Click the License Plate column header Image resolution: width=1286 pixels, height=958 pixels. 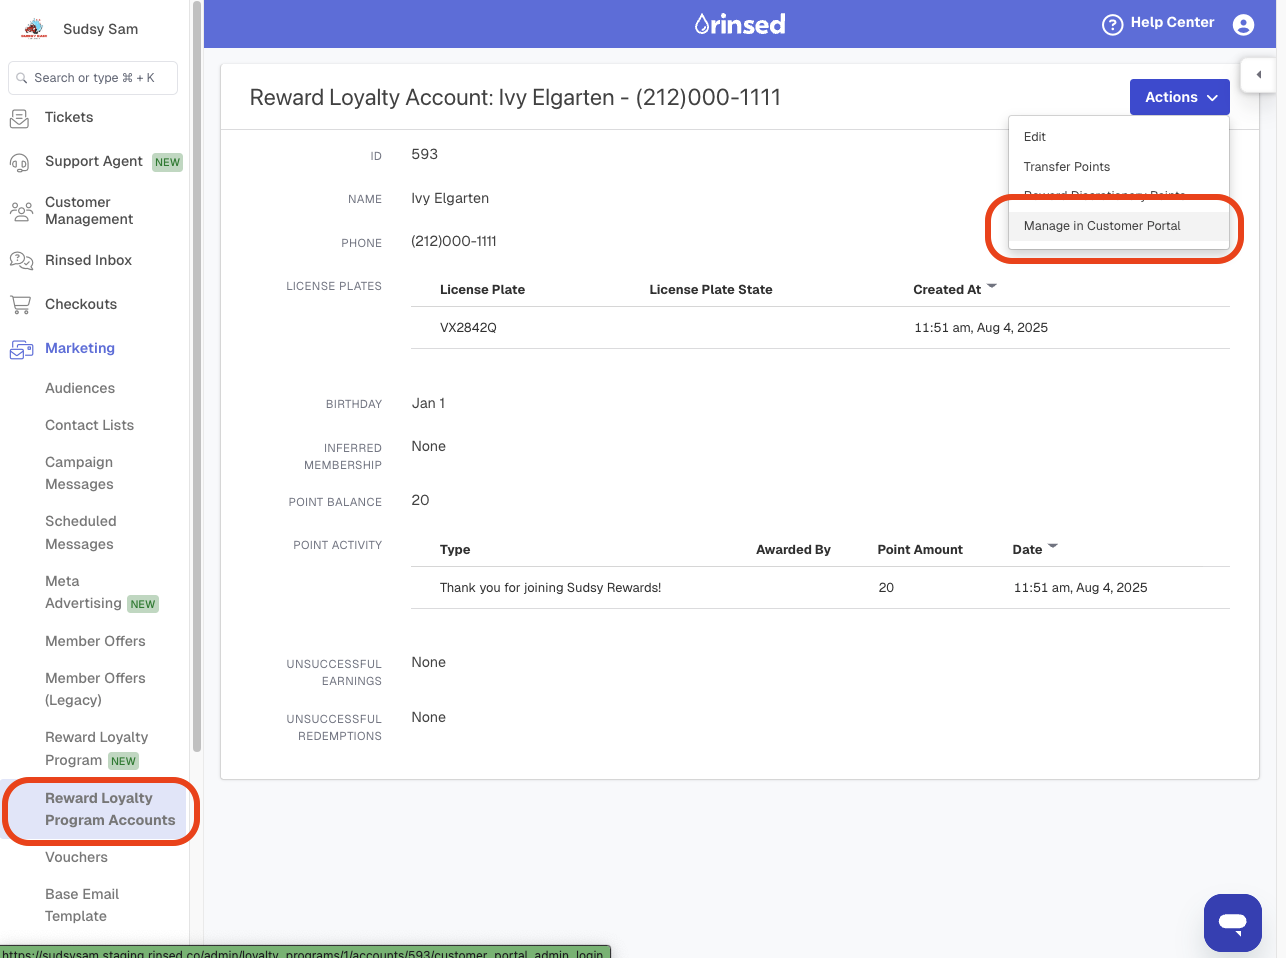click(x=482, y=290)
